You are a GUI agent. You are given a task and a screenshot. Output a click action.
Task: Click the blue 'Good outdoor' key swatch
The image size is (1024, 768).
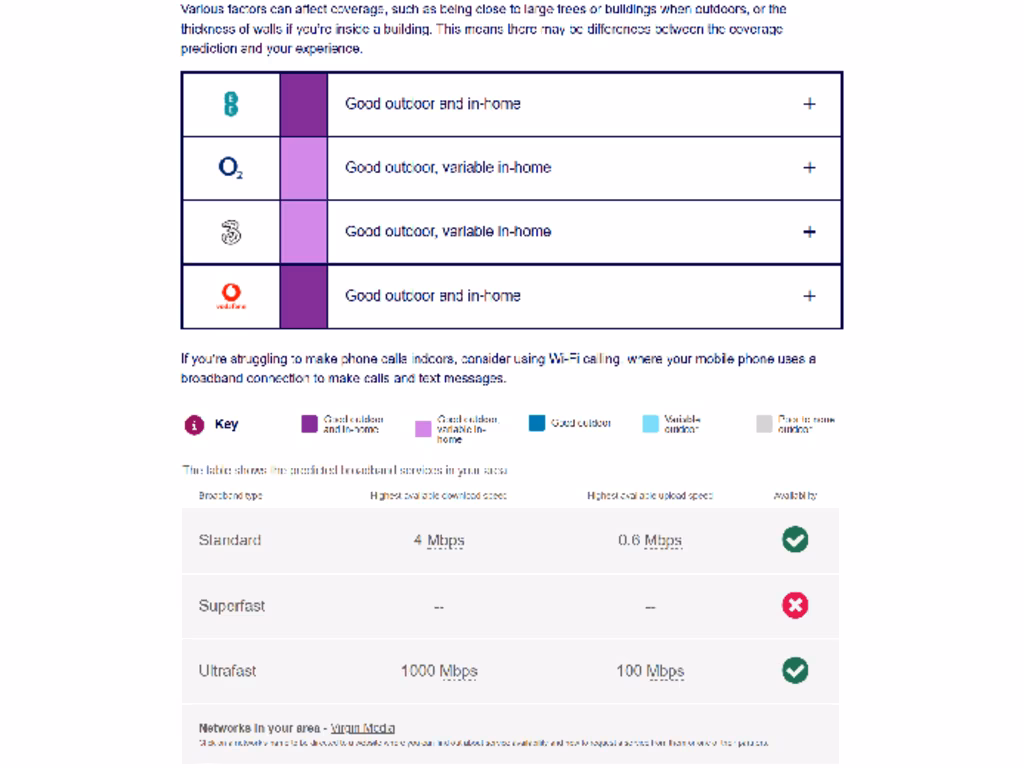(537, 423)
